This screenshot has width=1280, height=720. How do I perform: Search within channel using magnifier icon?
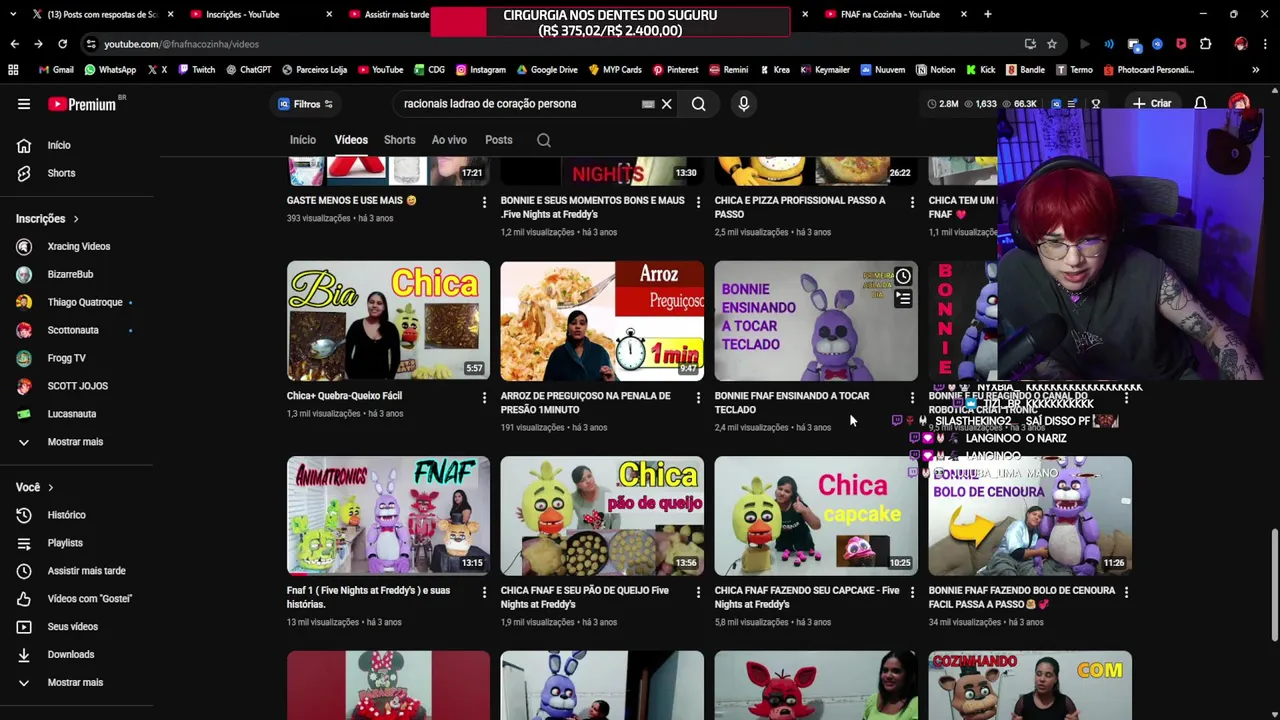point(544,140)
